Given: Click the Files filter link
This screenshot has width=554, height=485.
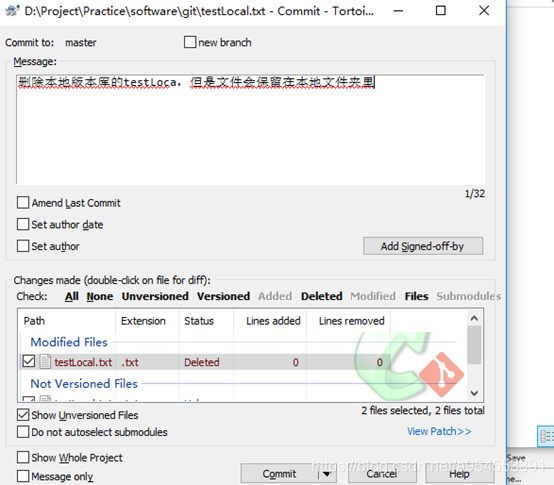Looking at the screenshot, I should click(x=417, y=296).
